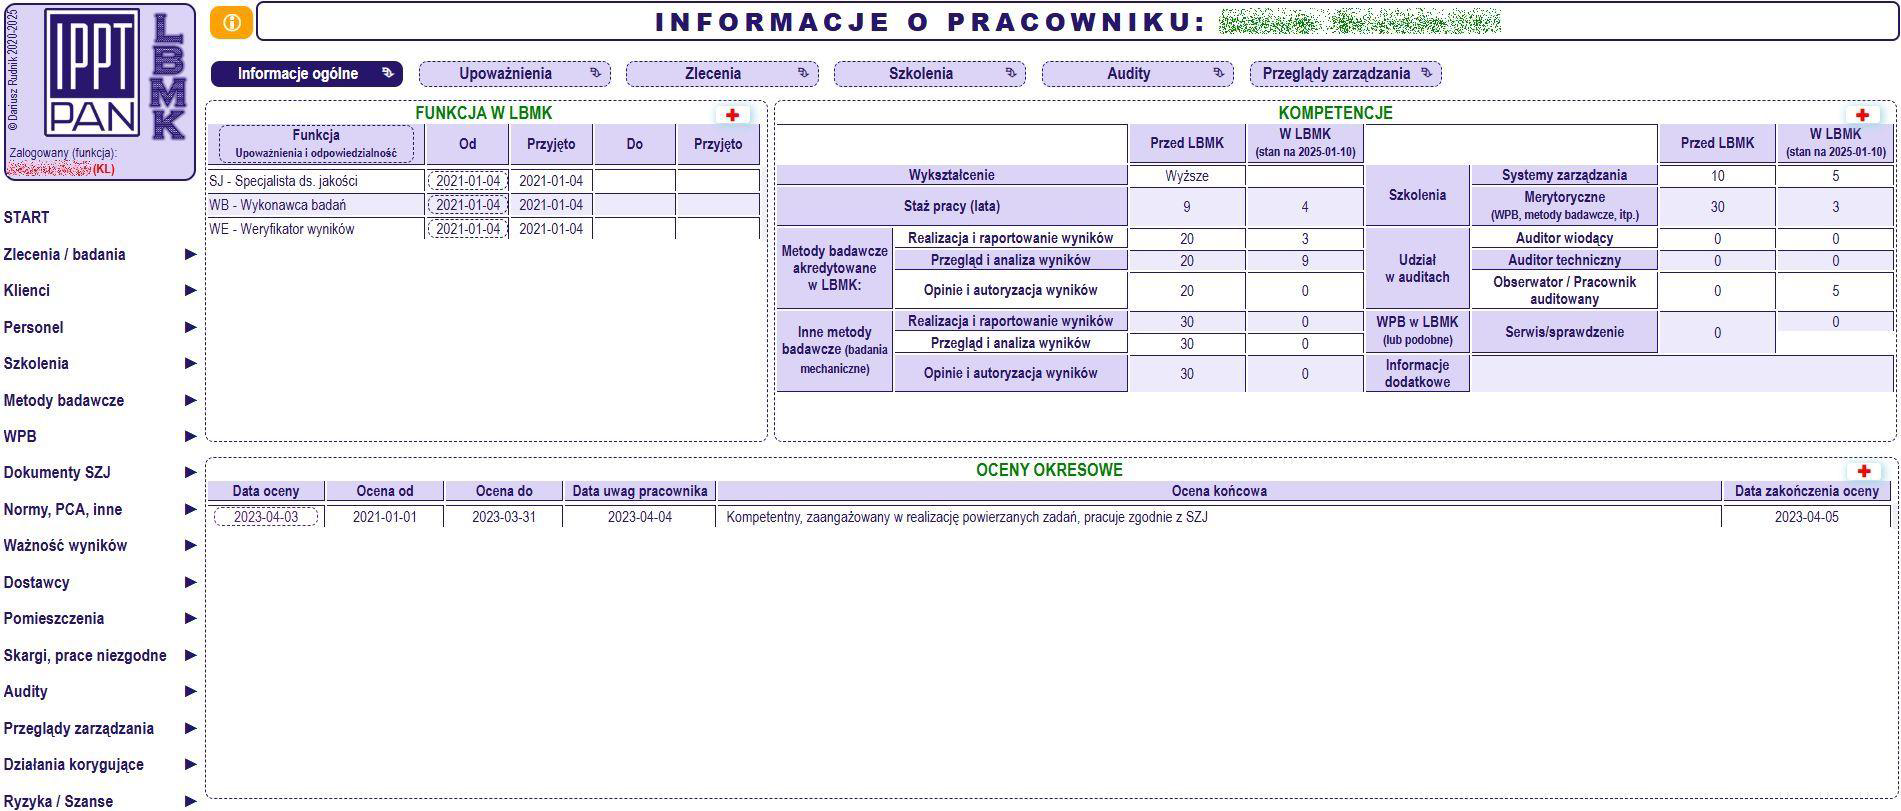Expand sidebar Szkolenia menu arrow
1901x811 pixels.
pos(190,364)
